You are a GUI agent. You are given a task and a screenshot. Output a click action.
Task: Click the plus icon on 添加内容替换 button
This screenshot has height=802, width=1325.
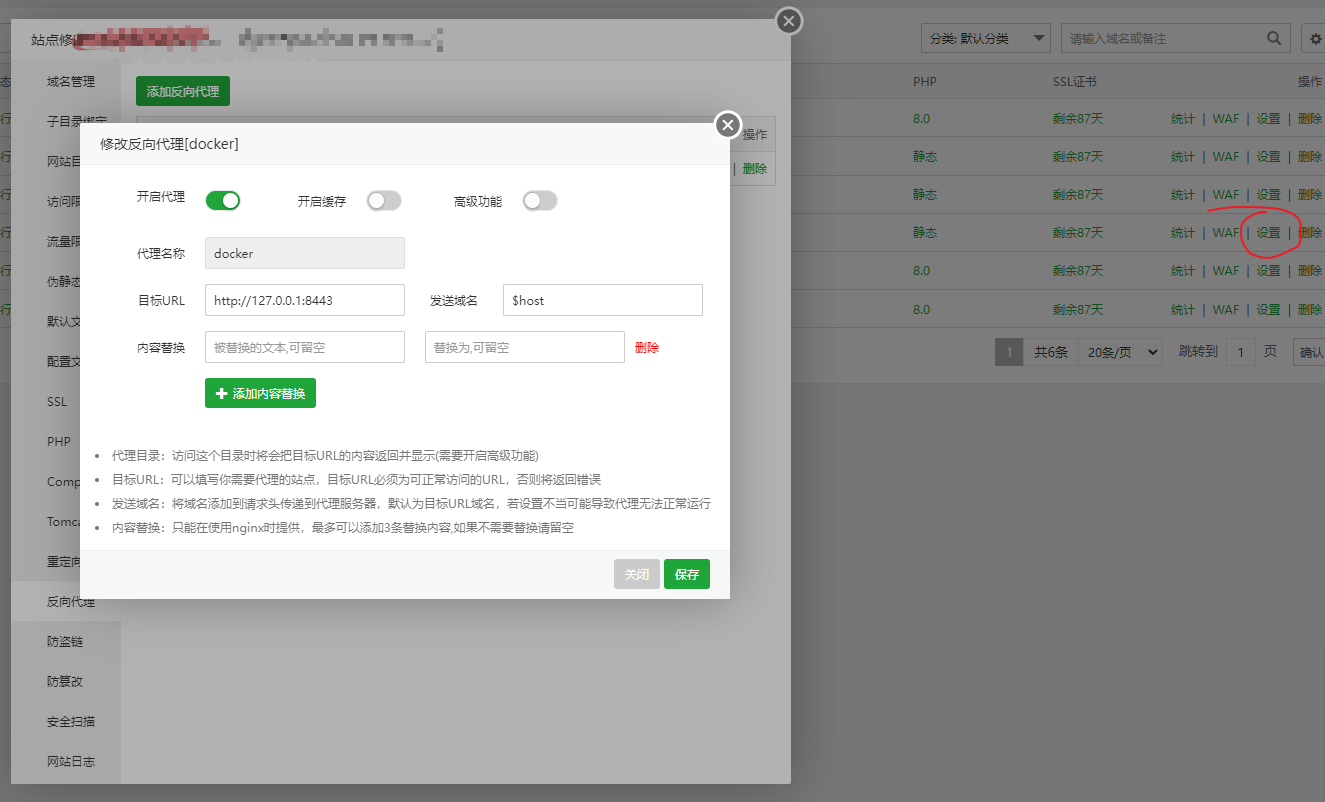tap(219, 393)
